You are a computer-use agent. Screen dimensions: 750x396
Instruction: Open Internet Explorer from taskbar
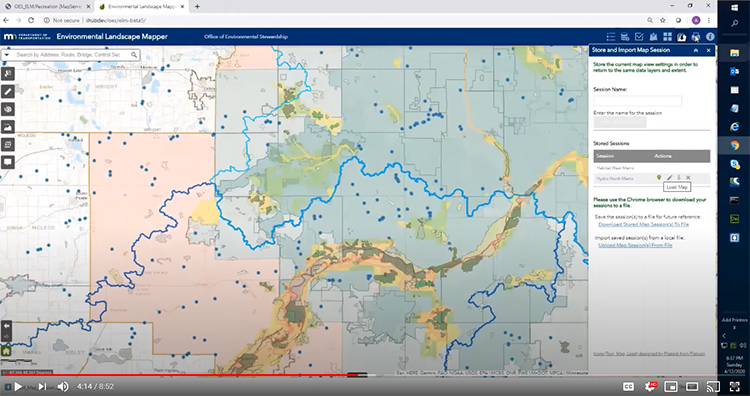pyautogui.click(x=734, y=127)
